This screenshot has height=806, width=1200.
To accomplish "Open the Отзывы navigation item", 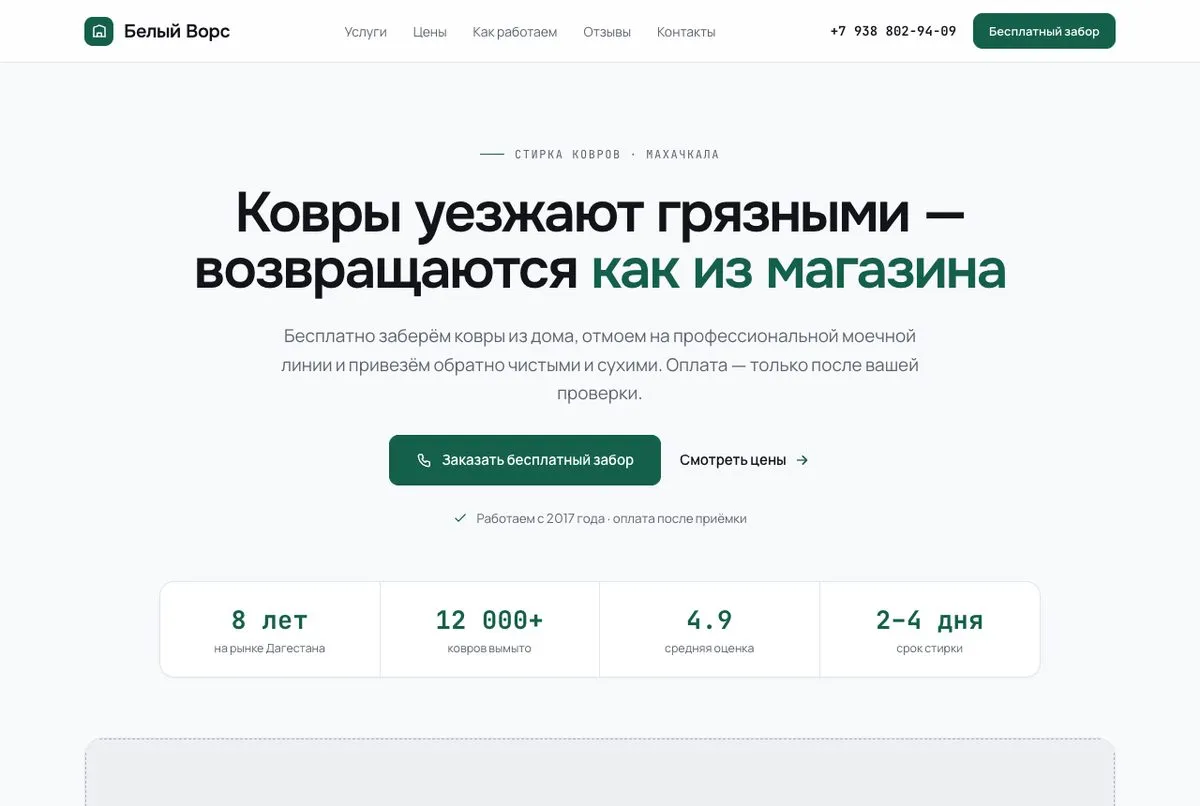I will coord(607,32).
